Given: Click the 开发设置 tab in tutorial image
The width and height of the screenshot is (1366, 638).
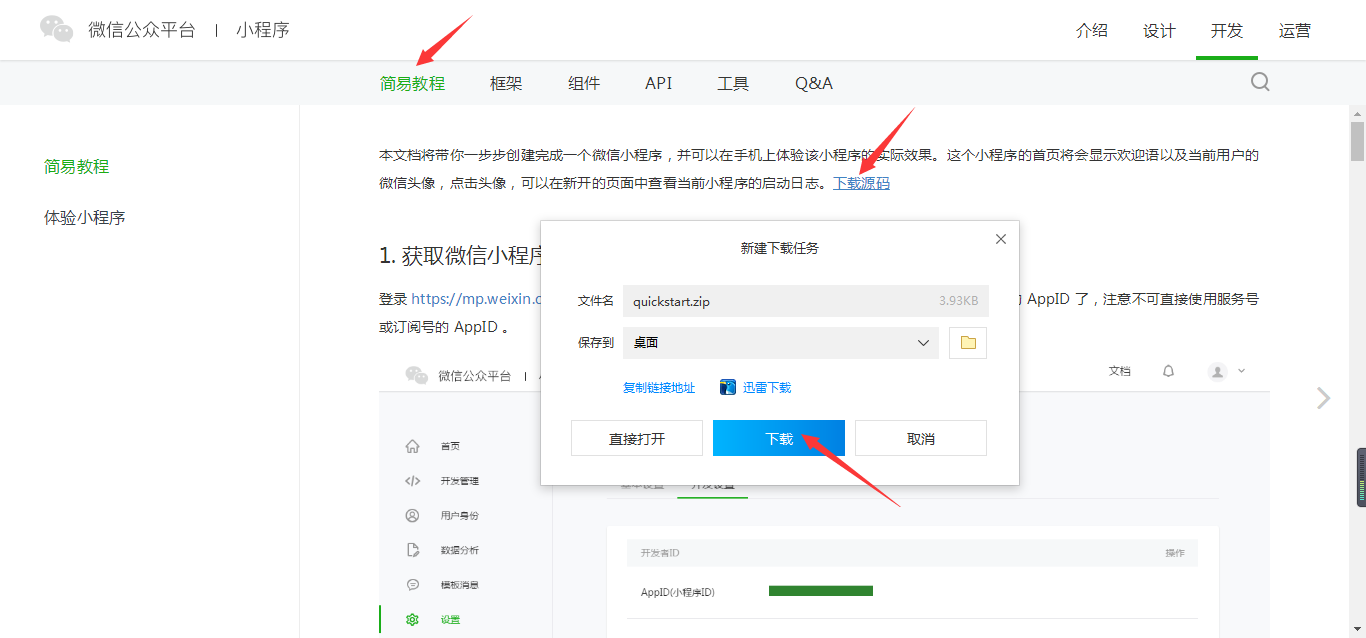Looking at the screenshot, I should pyautogui.click(x=712, y=485).
